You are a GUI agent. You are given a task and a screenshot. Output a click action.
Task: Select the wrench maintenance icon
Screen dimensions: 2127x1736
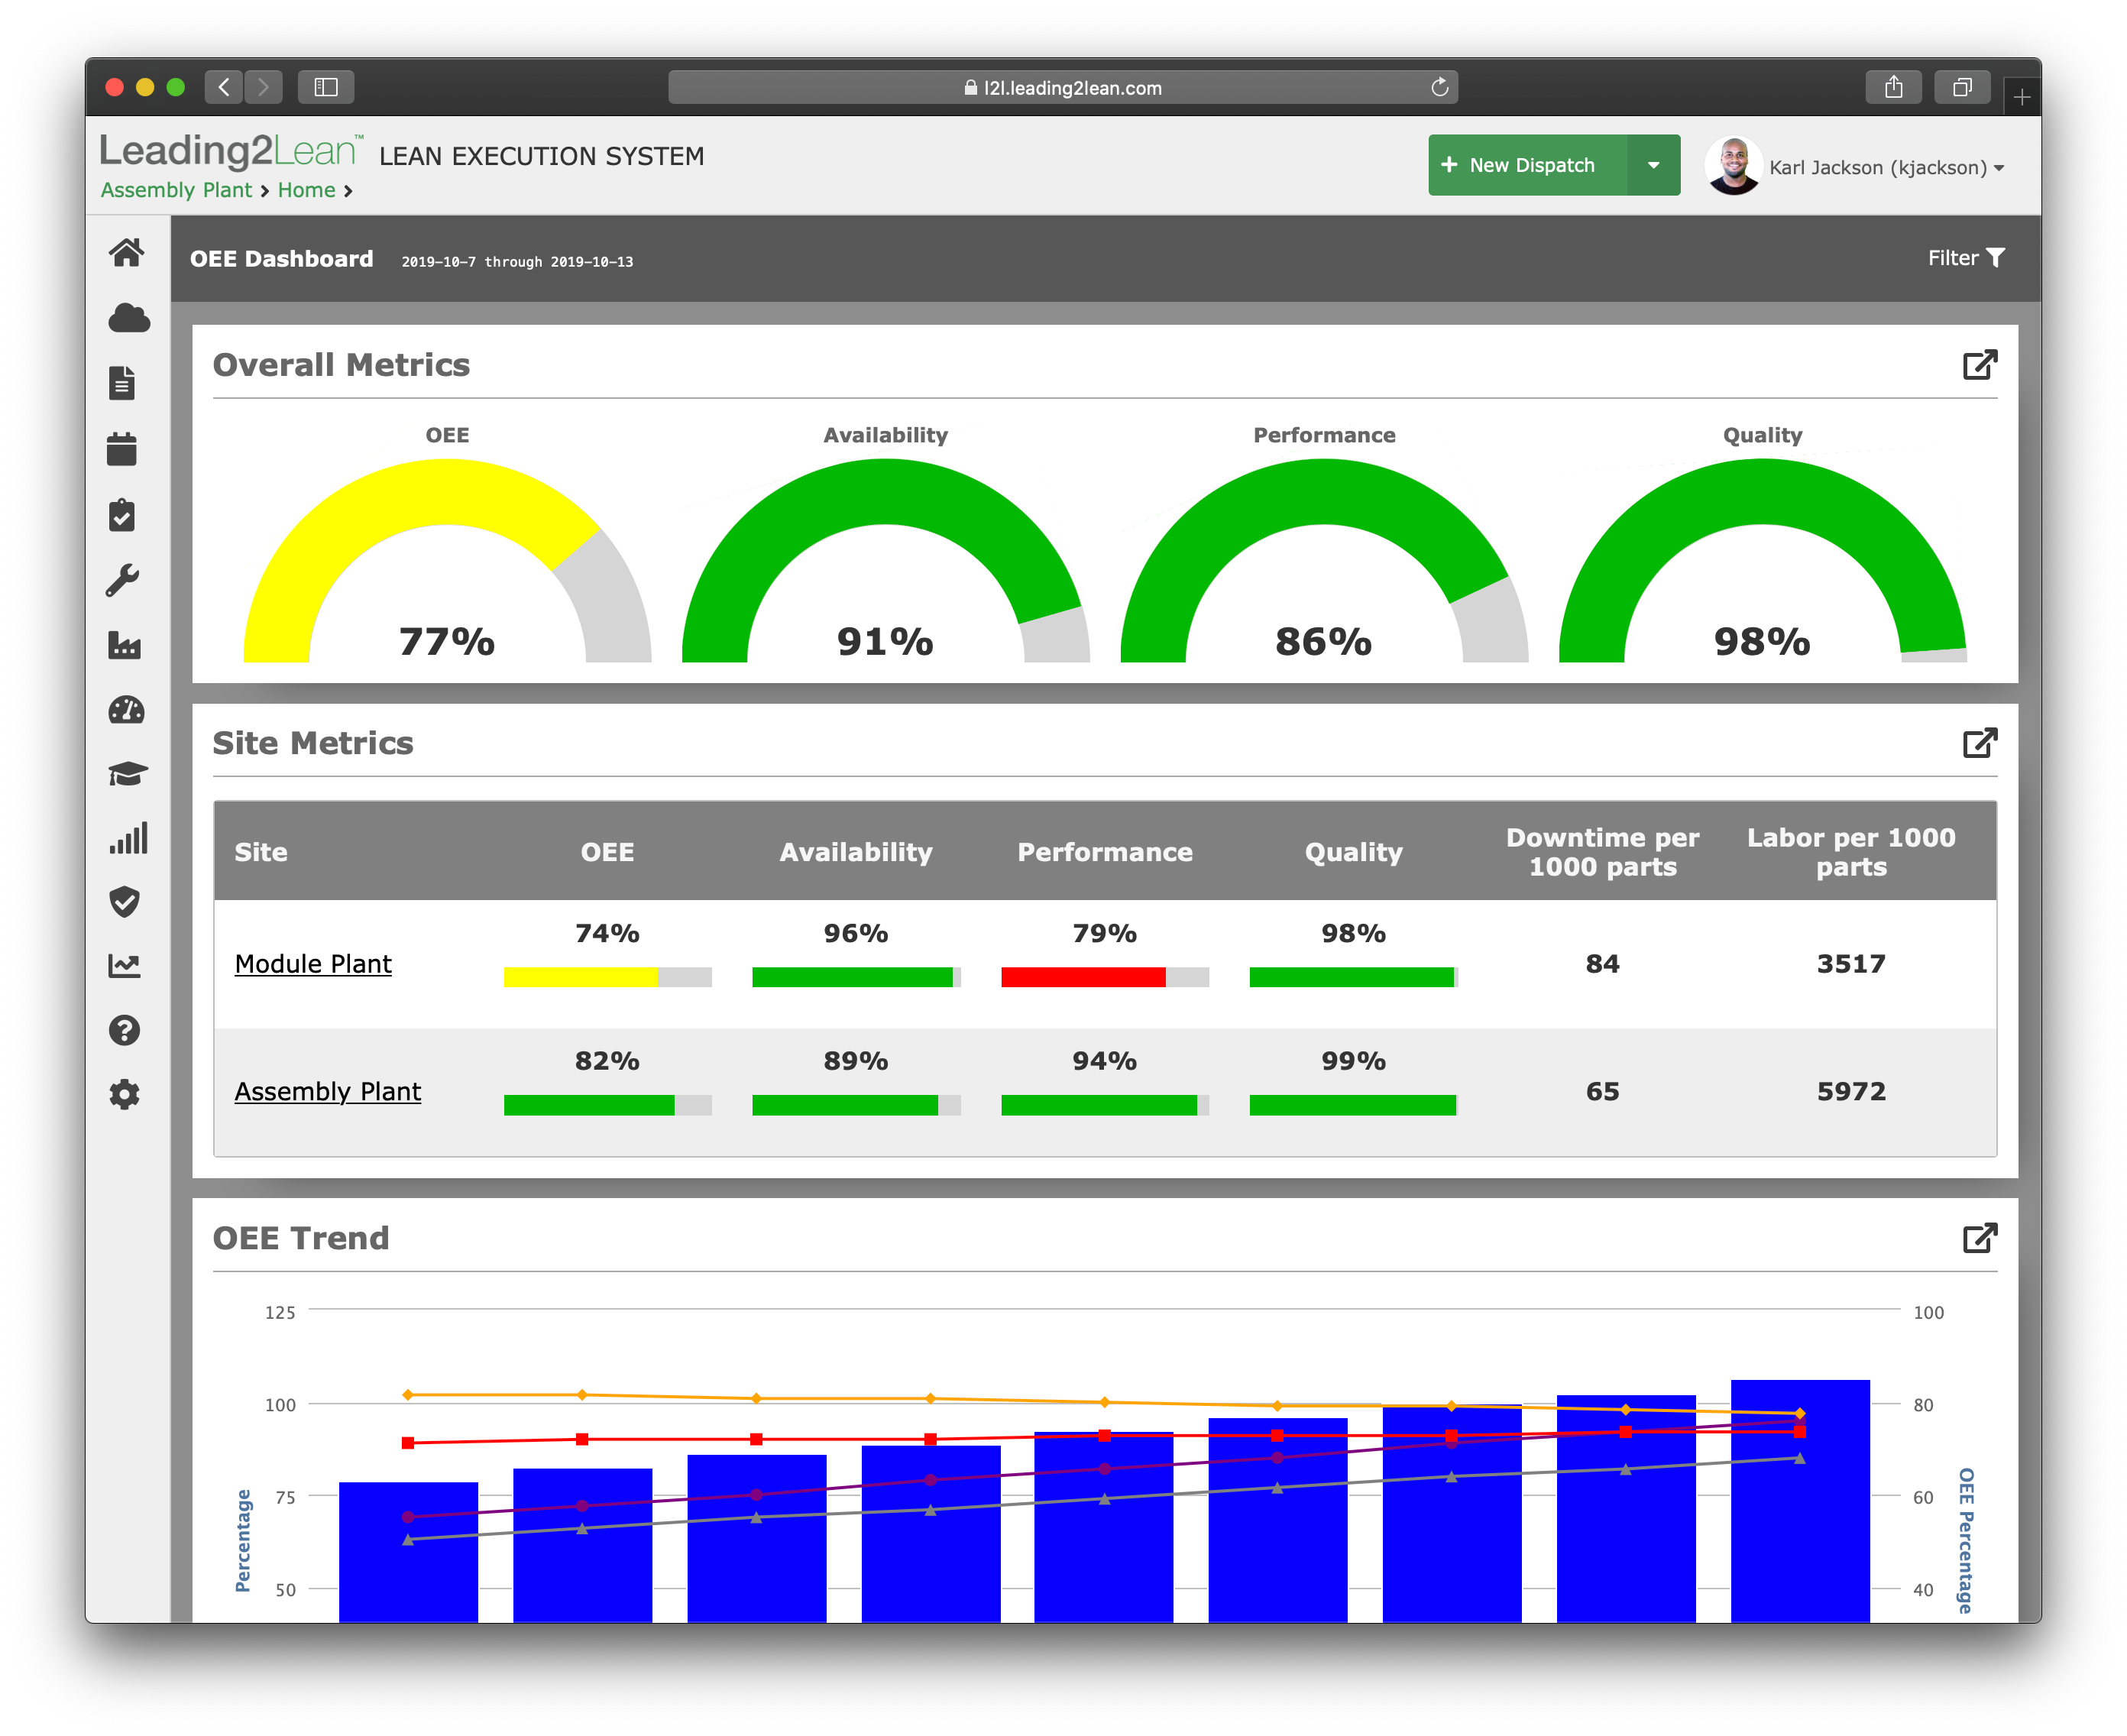(123, 580)
